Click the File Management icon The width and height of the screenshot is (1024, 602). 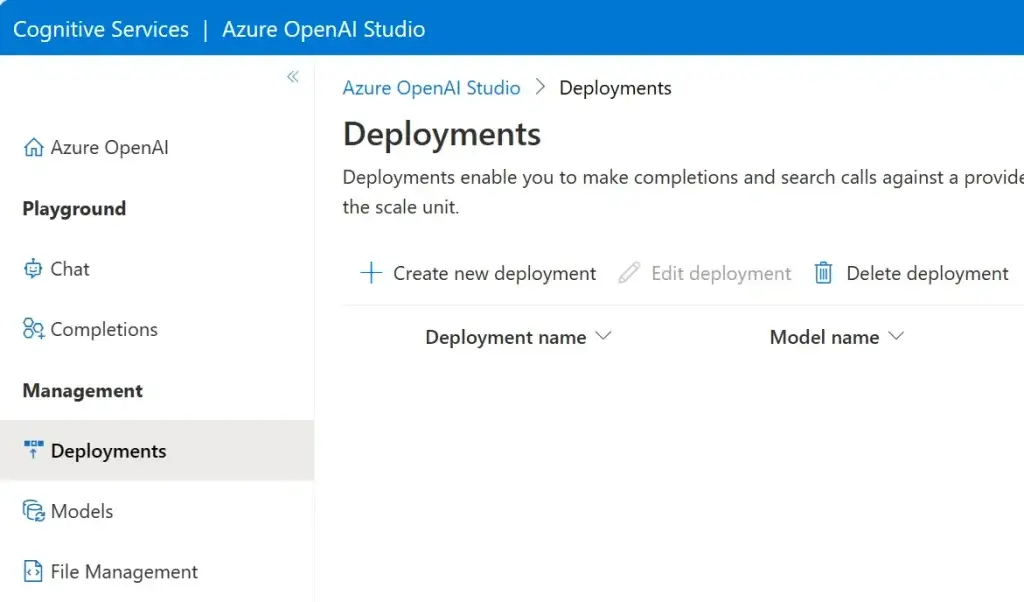(x=33, y=571)
